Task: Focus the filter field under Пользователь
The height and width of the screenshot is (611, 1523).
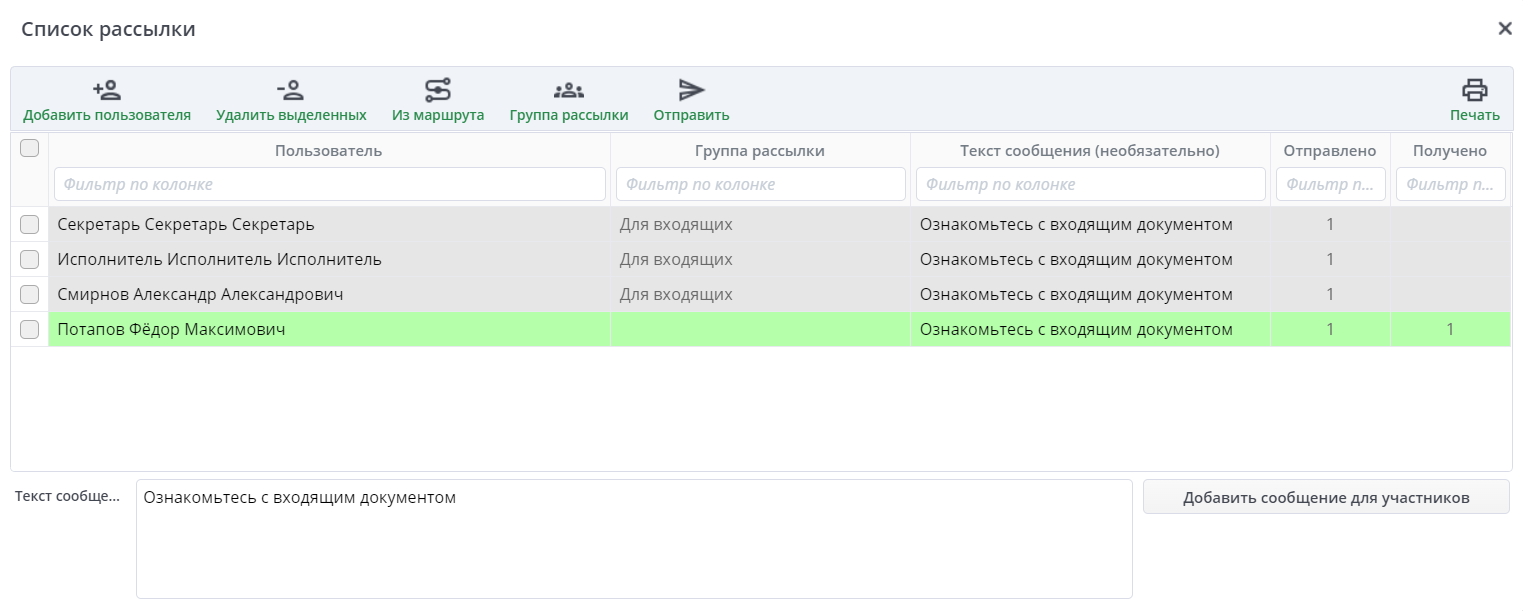Action: pyautogui.click(x=329, y=184)
